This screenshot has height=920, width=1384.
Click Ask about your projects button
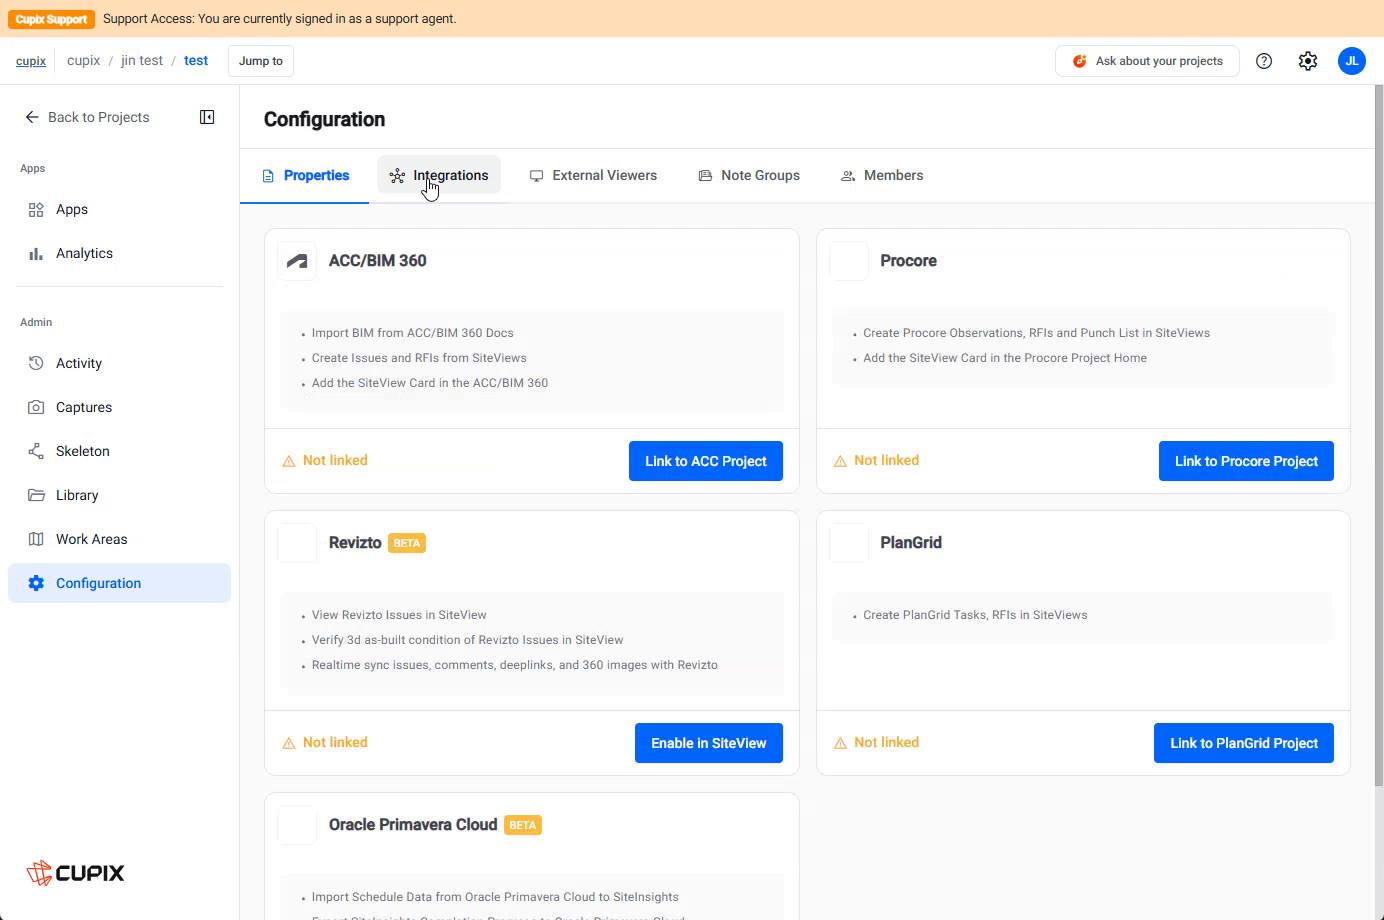[x=1147, y=61]
